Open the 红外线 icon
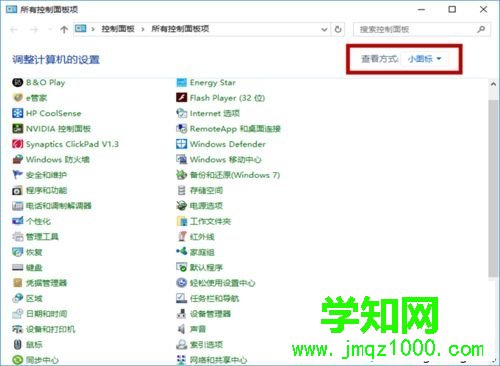 tap(181, 236)
